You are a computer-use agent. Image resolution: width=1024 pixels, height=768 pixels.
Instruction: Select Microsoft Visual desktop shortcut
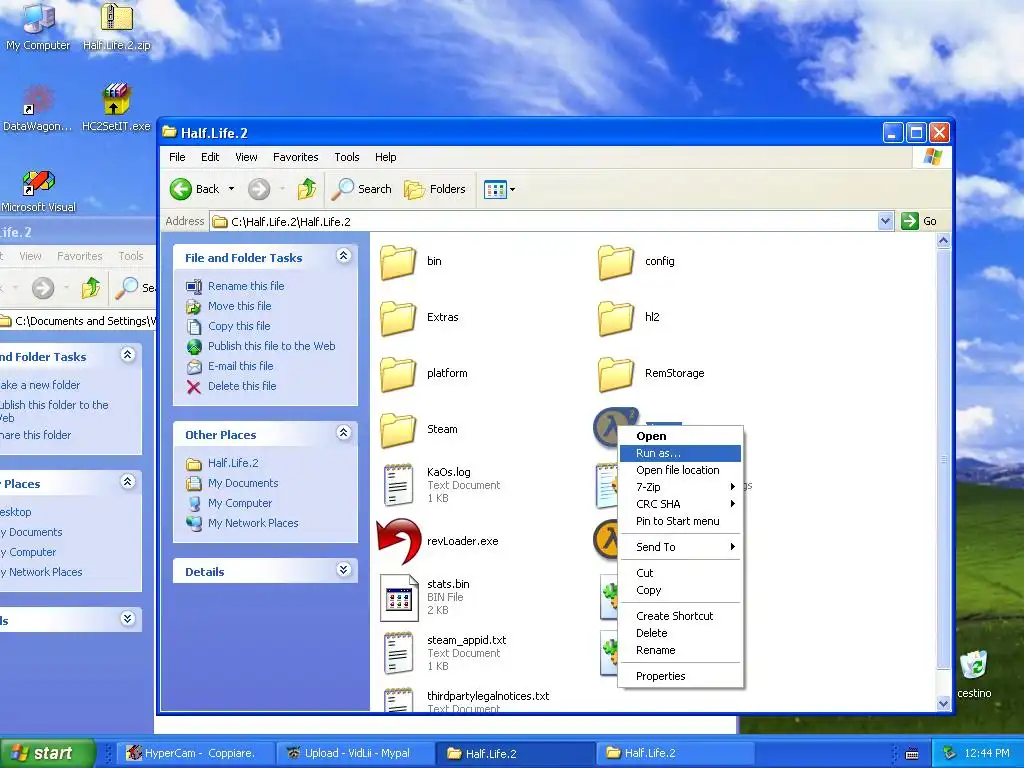tap(39, 191)
